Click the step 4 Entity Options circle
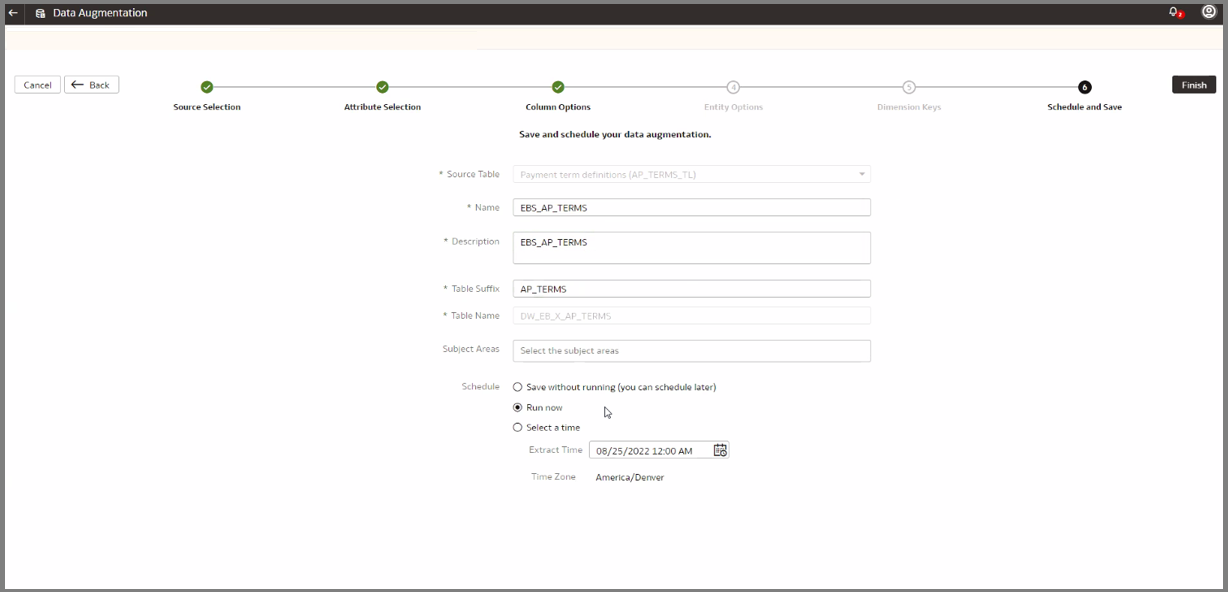 (733, 87)
